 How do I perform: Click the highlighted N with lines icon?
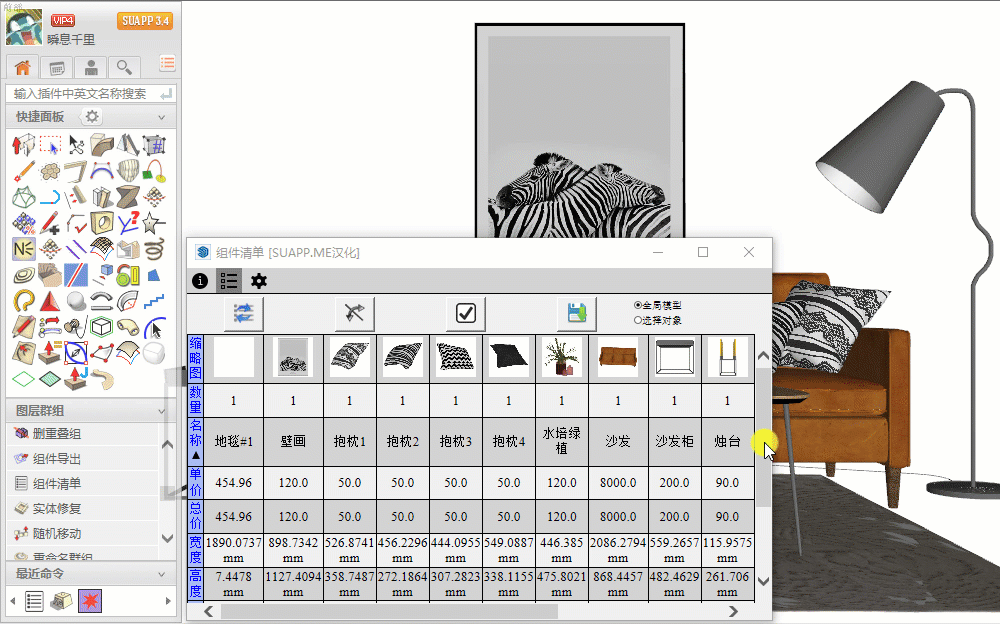click(x=24, y=249)
